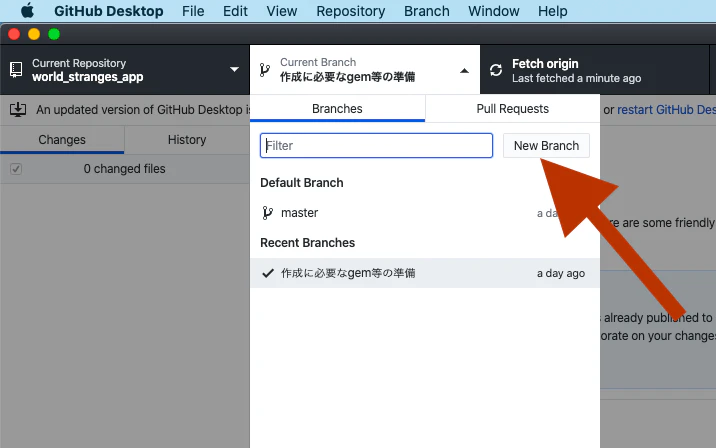Click 'a day ago' in recent branch row
This screenshot has width=716, height=448.
(561, 273)
